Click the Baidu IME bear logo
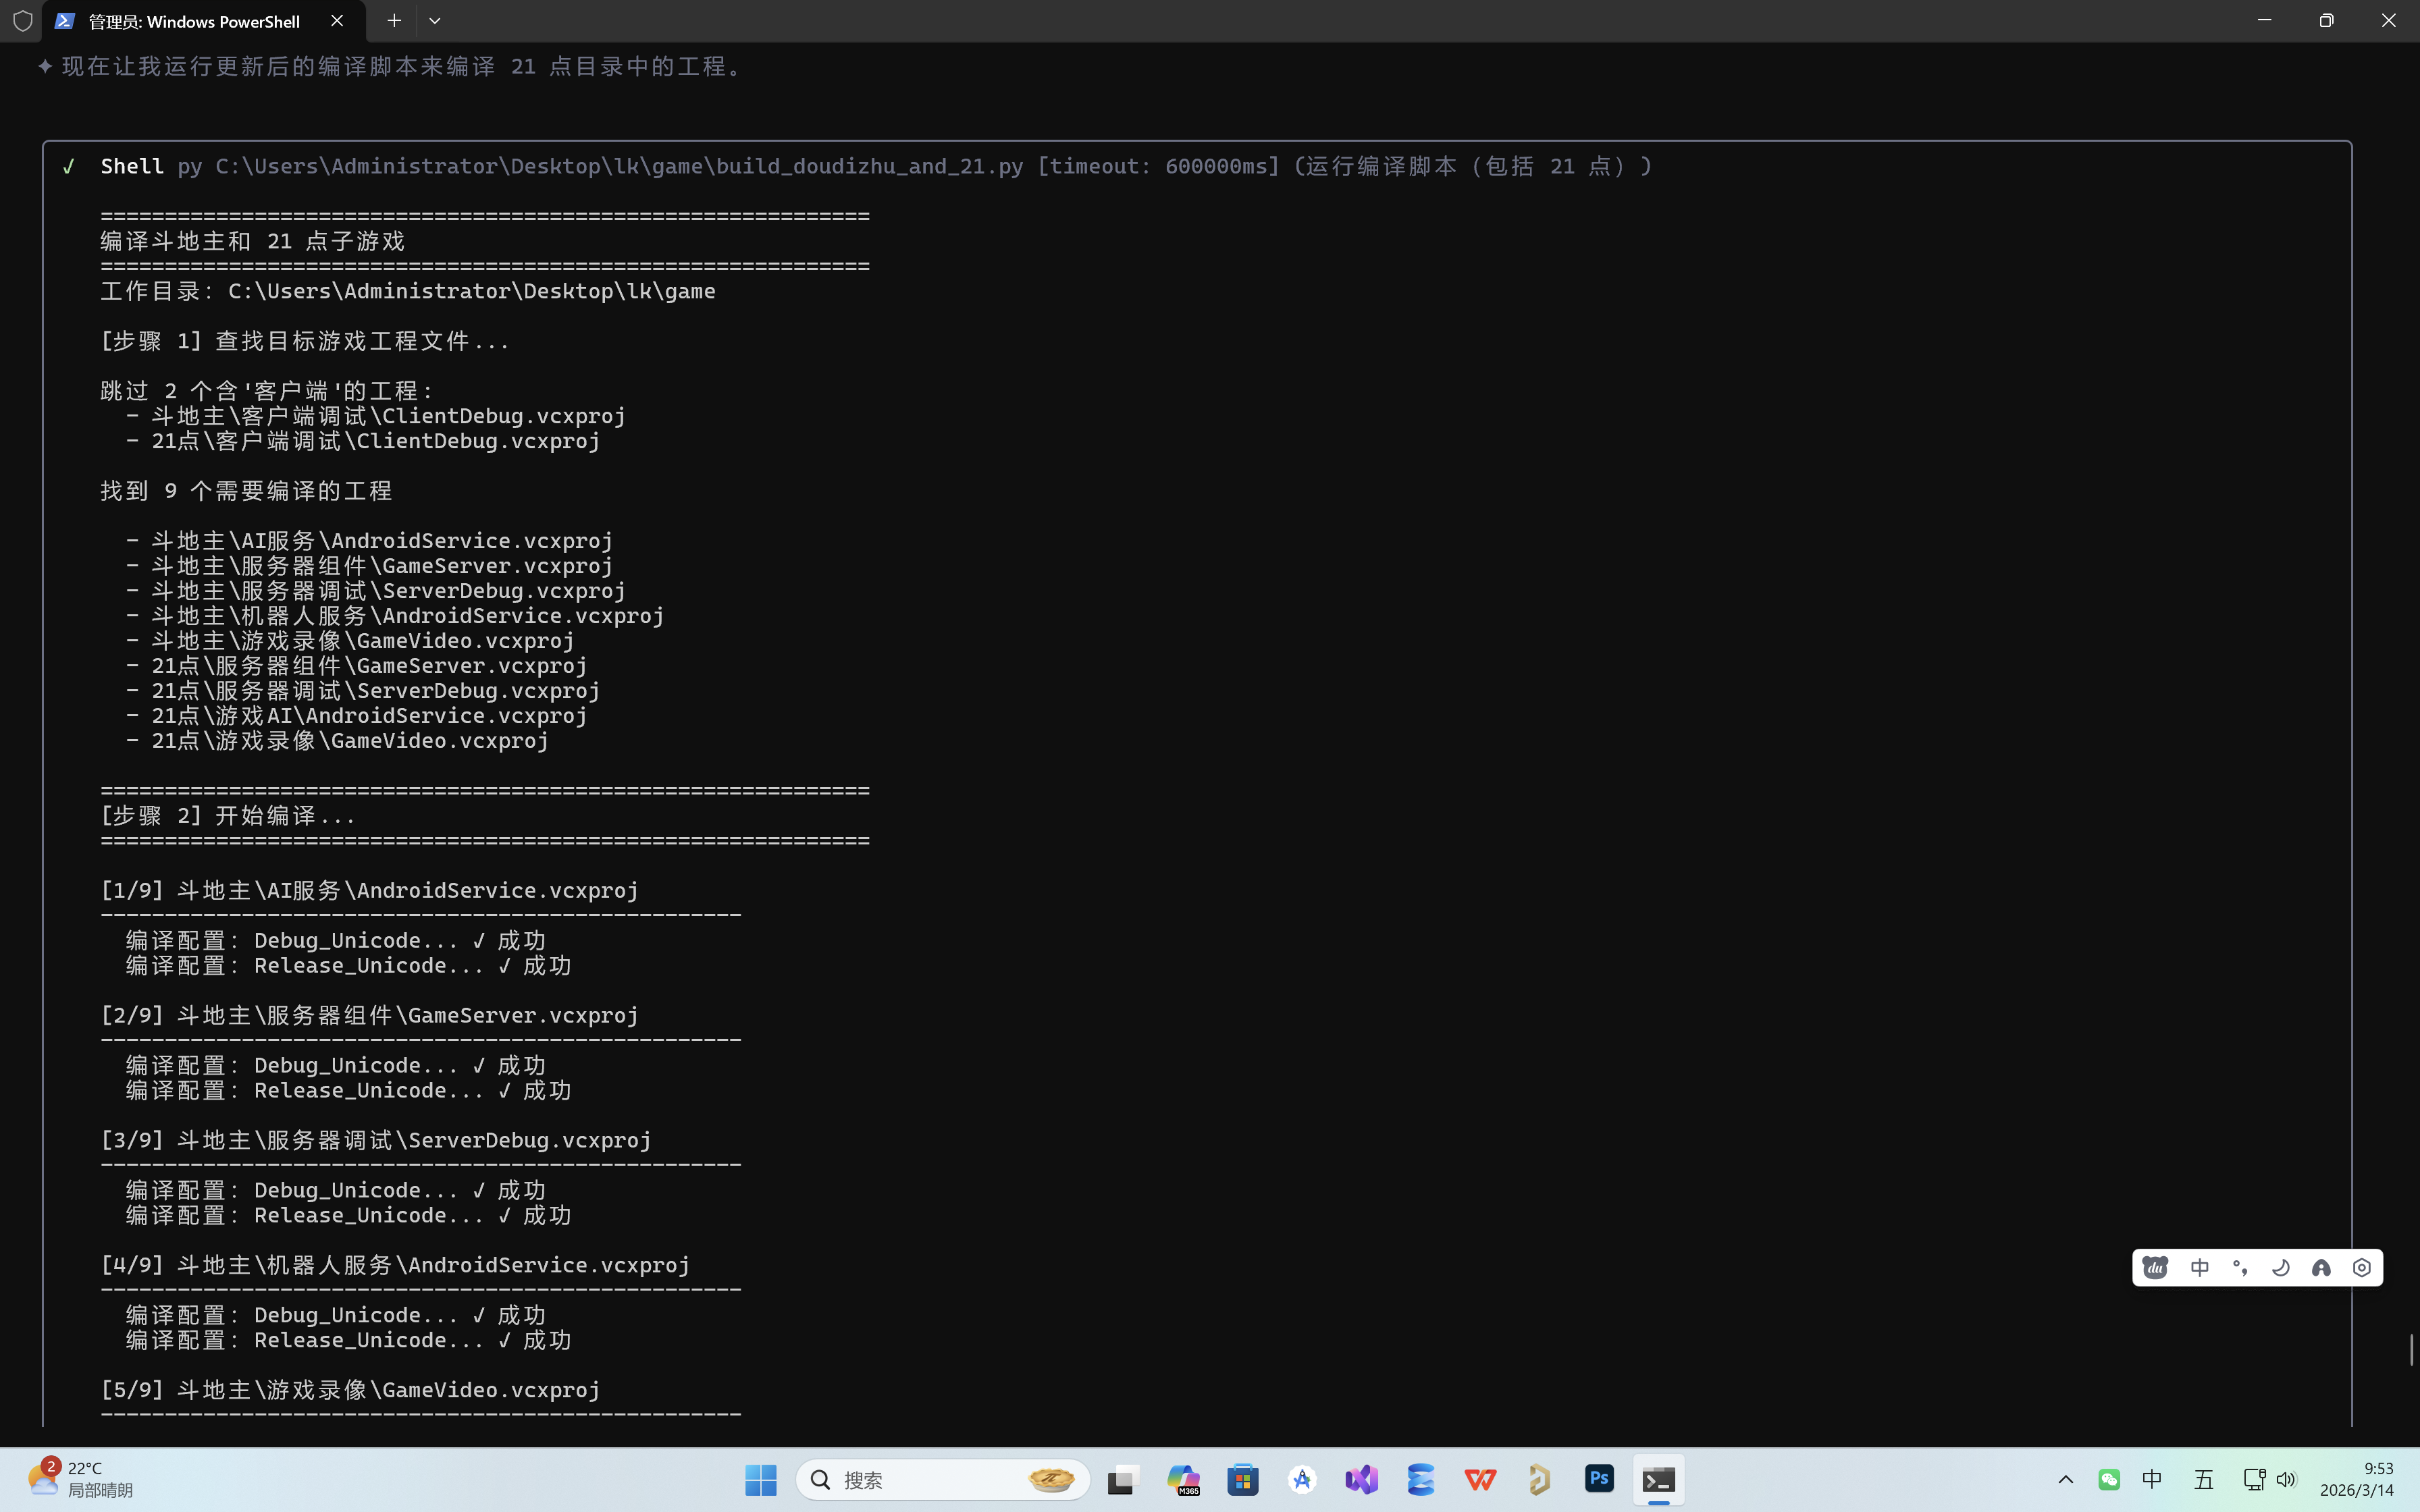The height and width of the screenshot is (1512, 2420). 2155,1268
